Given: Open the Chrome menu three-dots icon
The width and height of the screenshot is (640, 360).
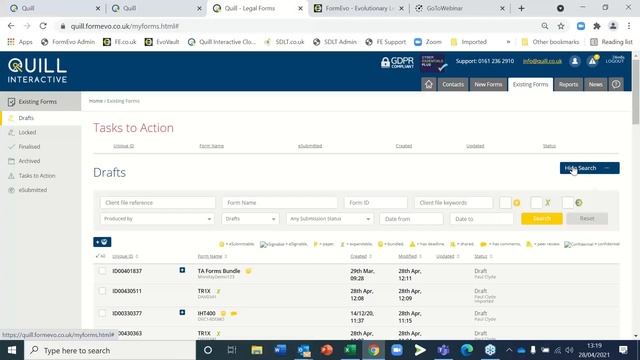Looking at the screenshot, I should point(629,26).
